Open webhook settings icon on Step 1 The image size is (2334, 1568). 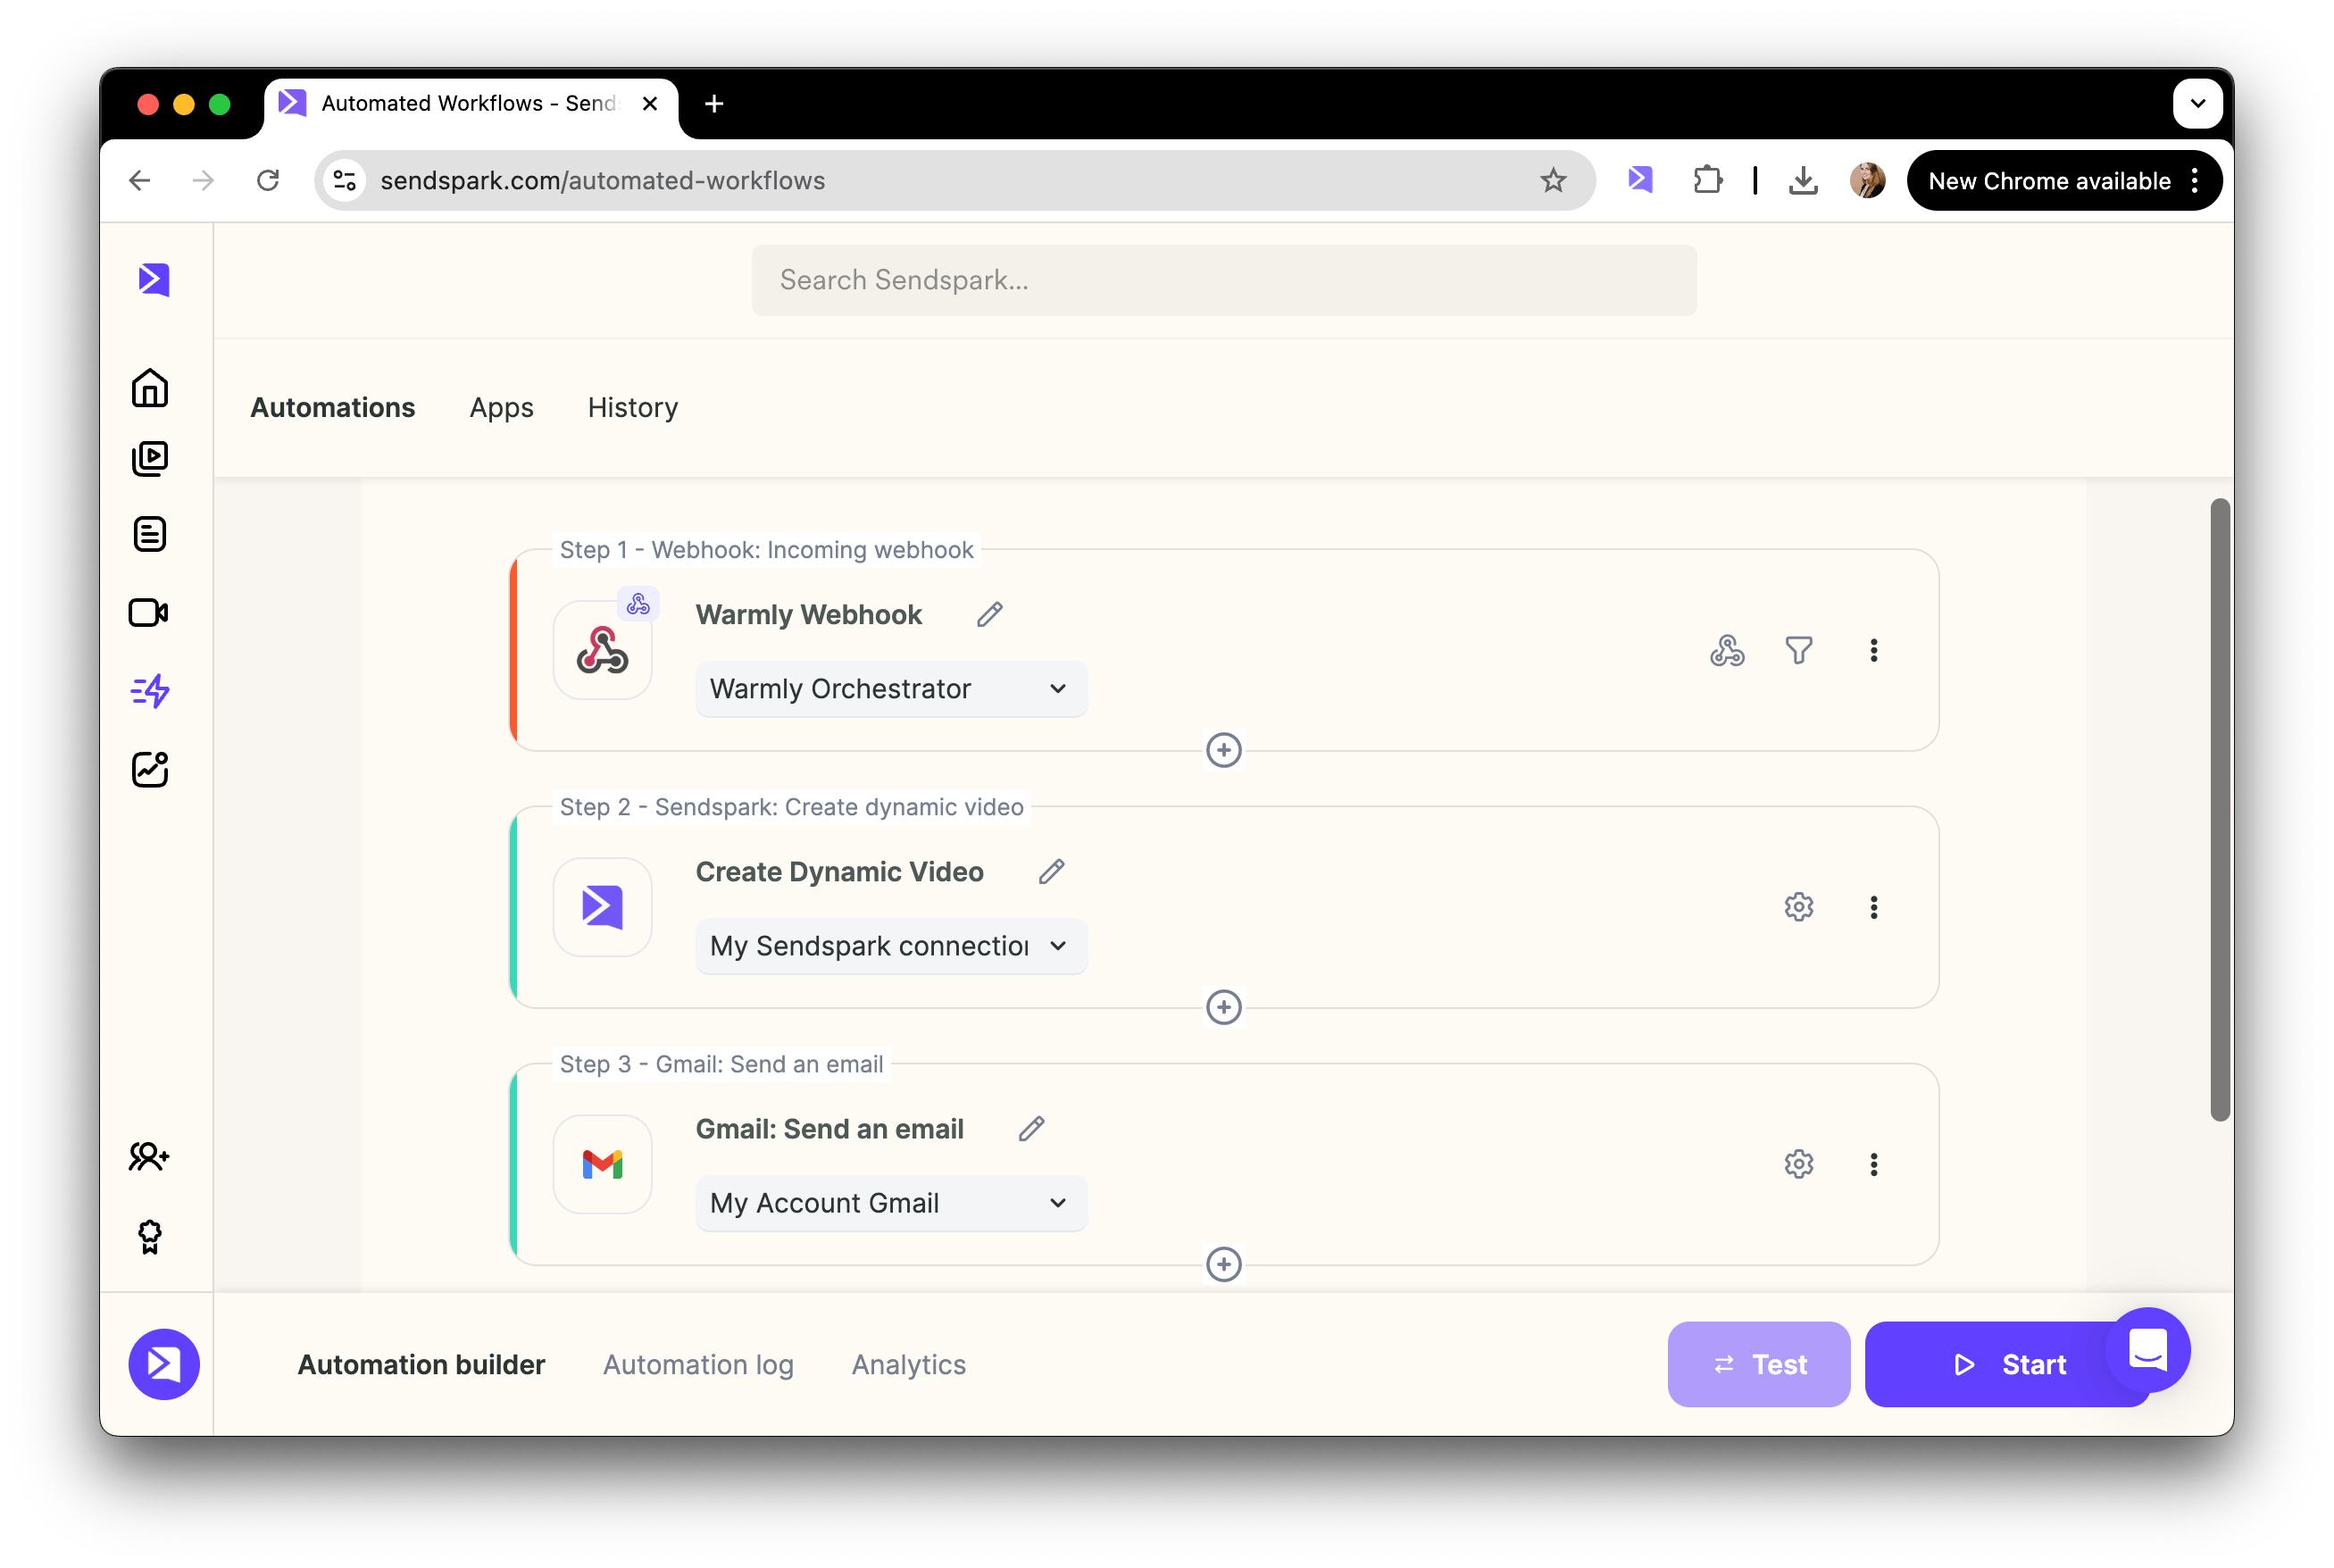(x=1727, y=651)
